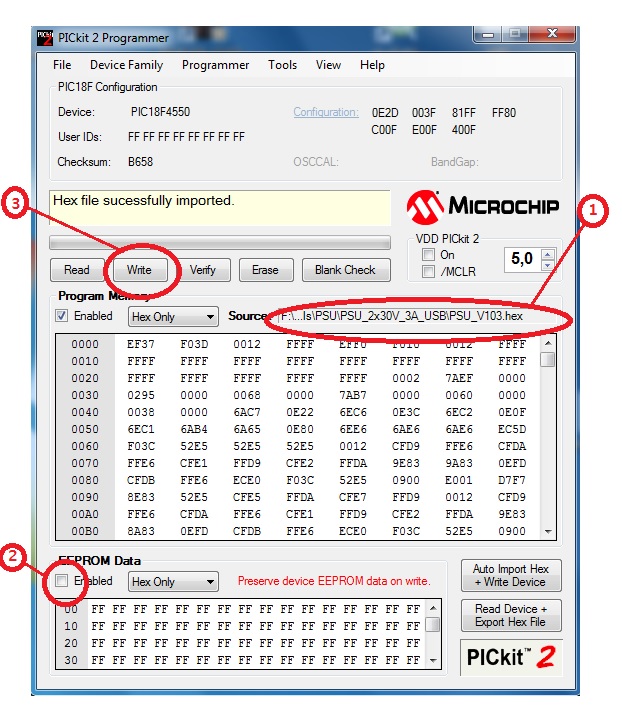The height and width of the screenshot is (720, 622).
Task: Open the Programmer menu
Action: tap(215, 65)
